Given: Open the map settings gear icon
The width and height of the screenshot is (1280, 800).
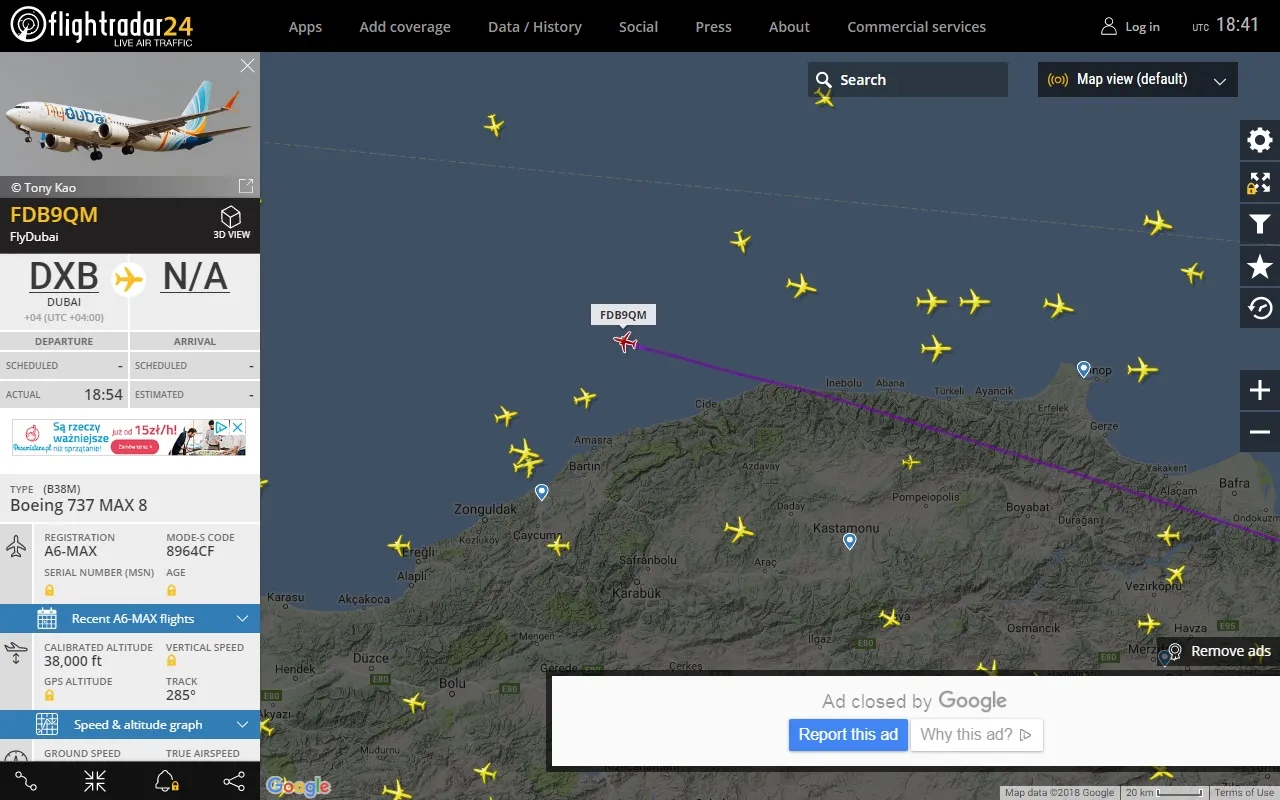Looking at the screenshot, I should (1258, 140).
